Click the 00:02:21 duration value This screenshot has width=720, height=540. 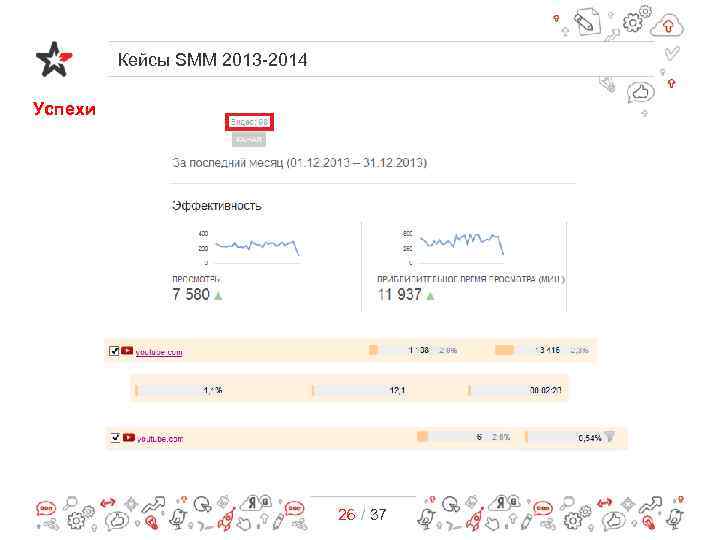[546, 390]
